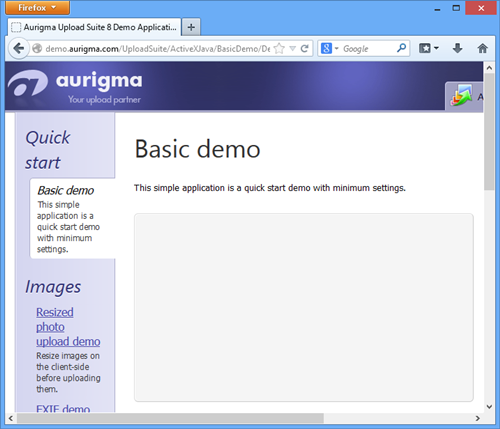Select Basic demo in the sidebar
Viewport: 500px width, 429px height.
click(x=66, y=190)
